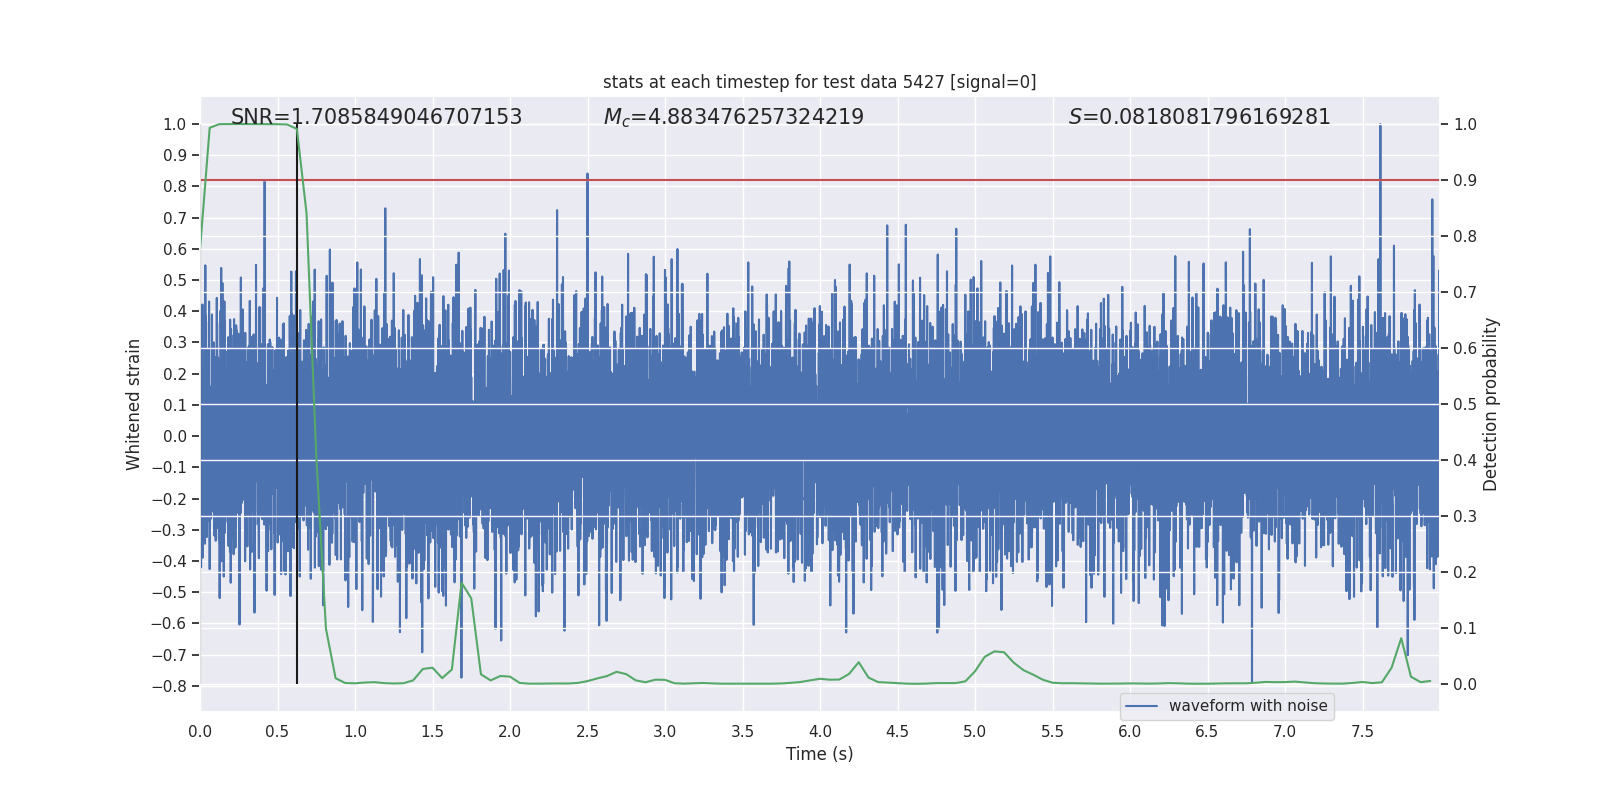This screenshot has width=1600, height=800.
Task: Click the 'Time (s)' x-axis label
Action: pyautogui.click(x=819, y=754)
